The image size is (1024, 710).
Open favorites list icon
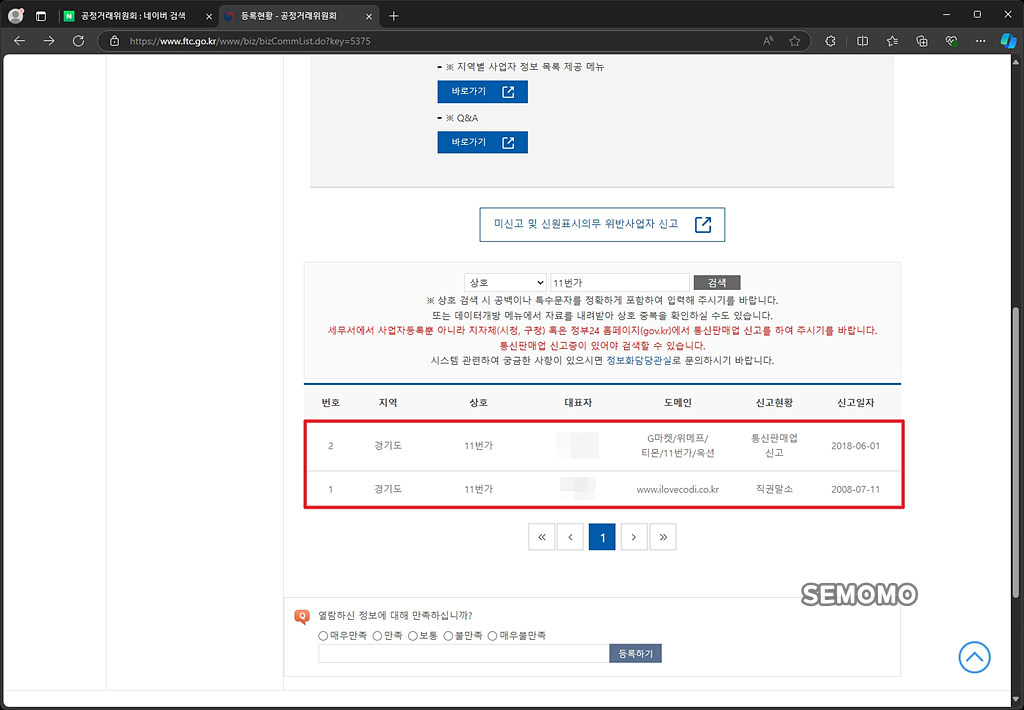click(x=892, y=40)
